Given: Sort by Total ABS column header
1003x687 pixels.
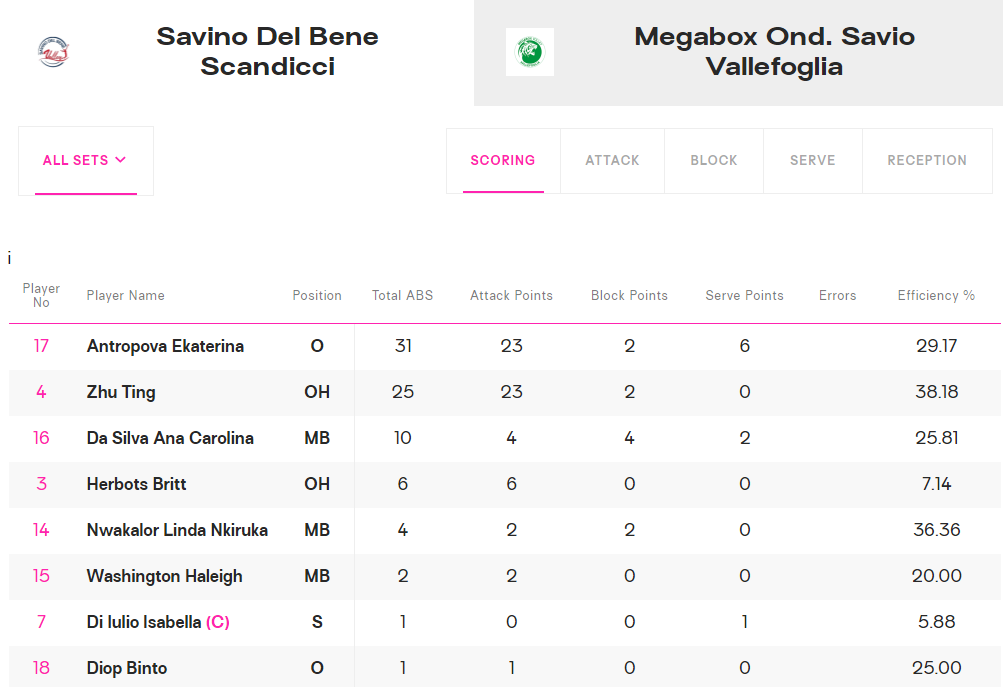Looking at the screenshot, I should coord(402,296).
